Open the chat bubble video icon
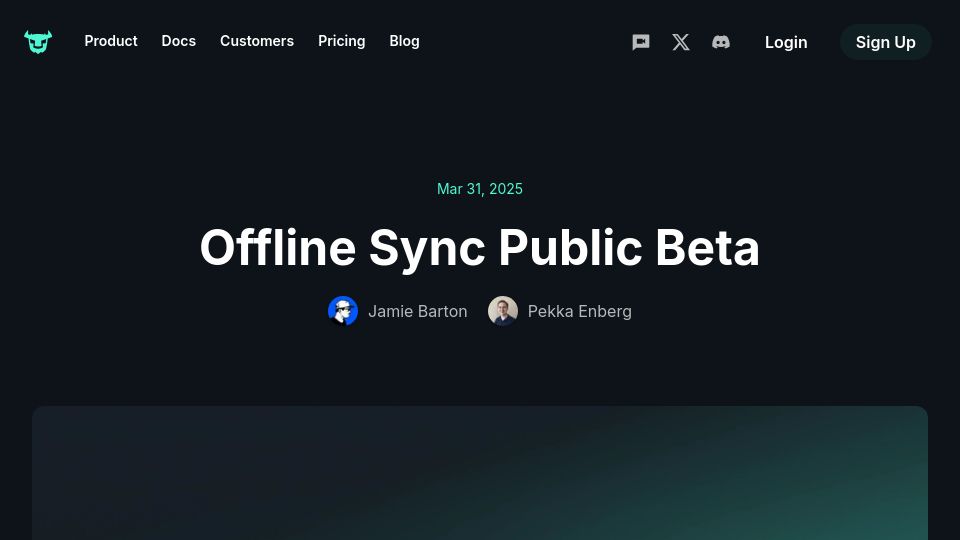960x540 pixels. [640, 42]
